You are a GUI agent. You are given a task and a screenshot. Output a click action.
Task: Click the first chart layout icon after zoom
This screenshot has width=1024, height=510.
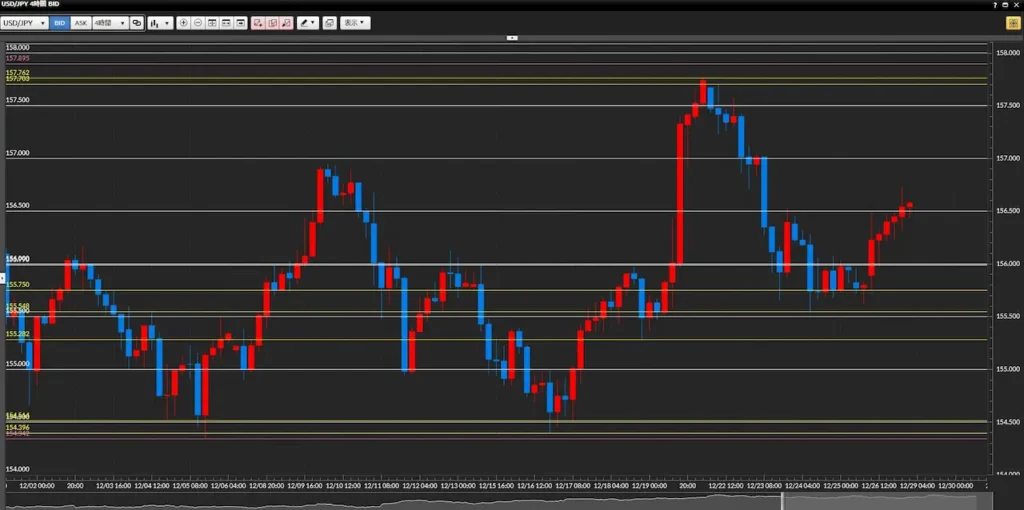(x=212, y=22)
